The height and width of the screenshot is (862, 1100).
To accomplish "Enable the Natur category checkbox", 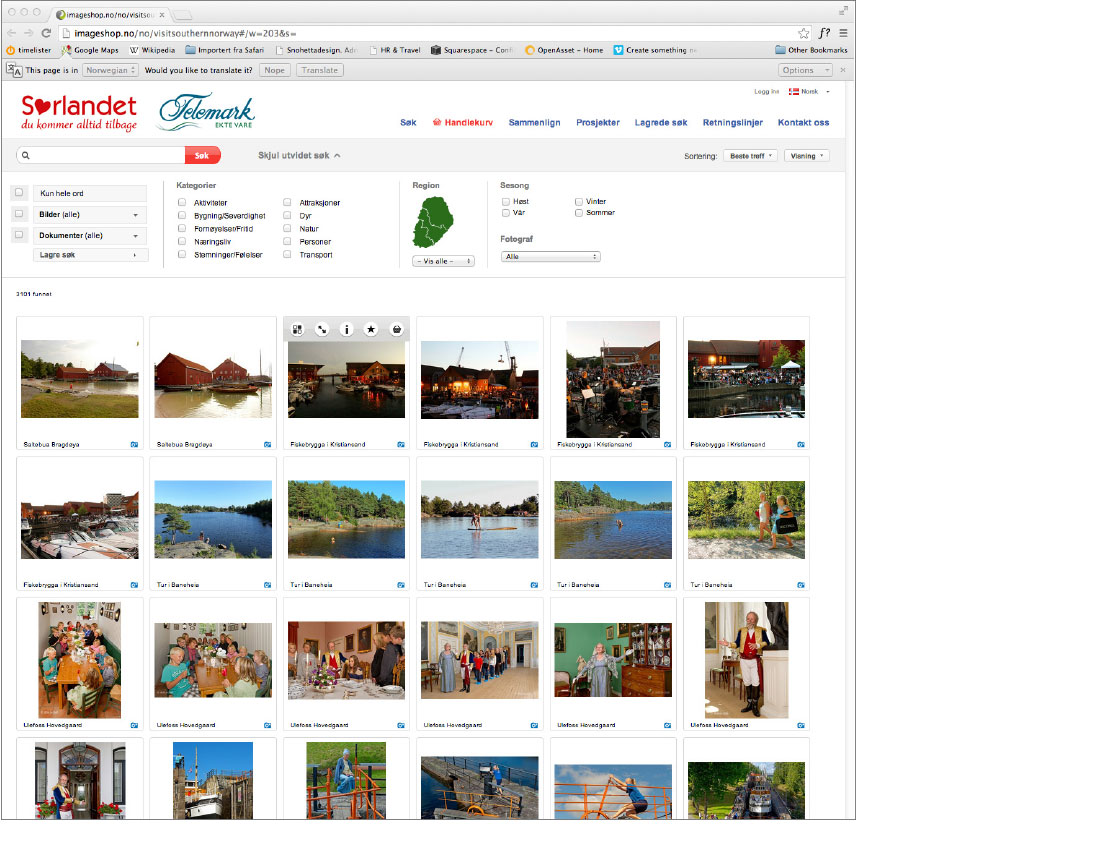I will pos(287,229).
